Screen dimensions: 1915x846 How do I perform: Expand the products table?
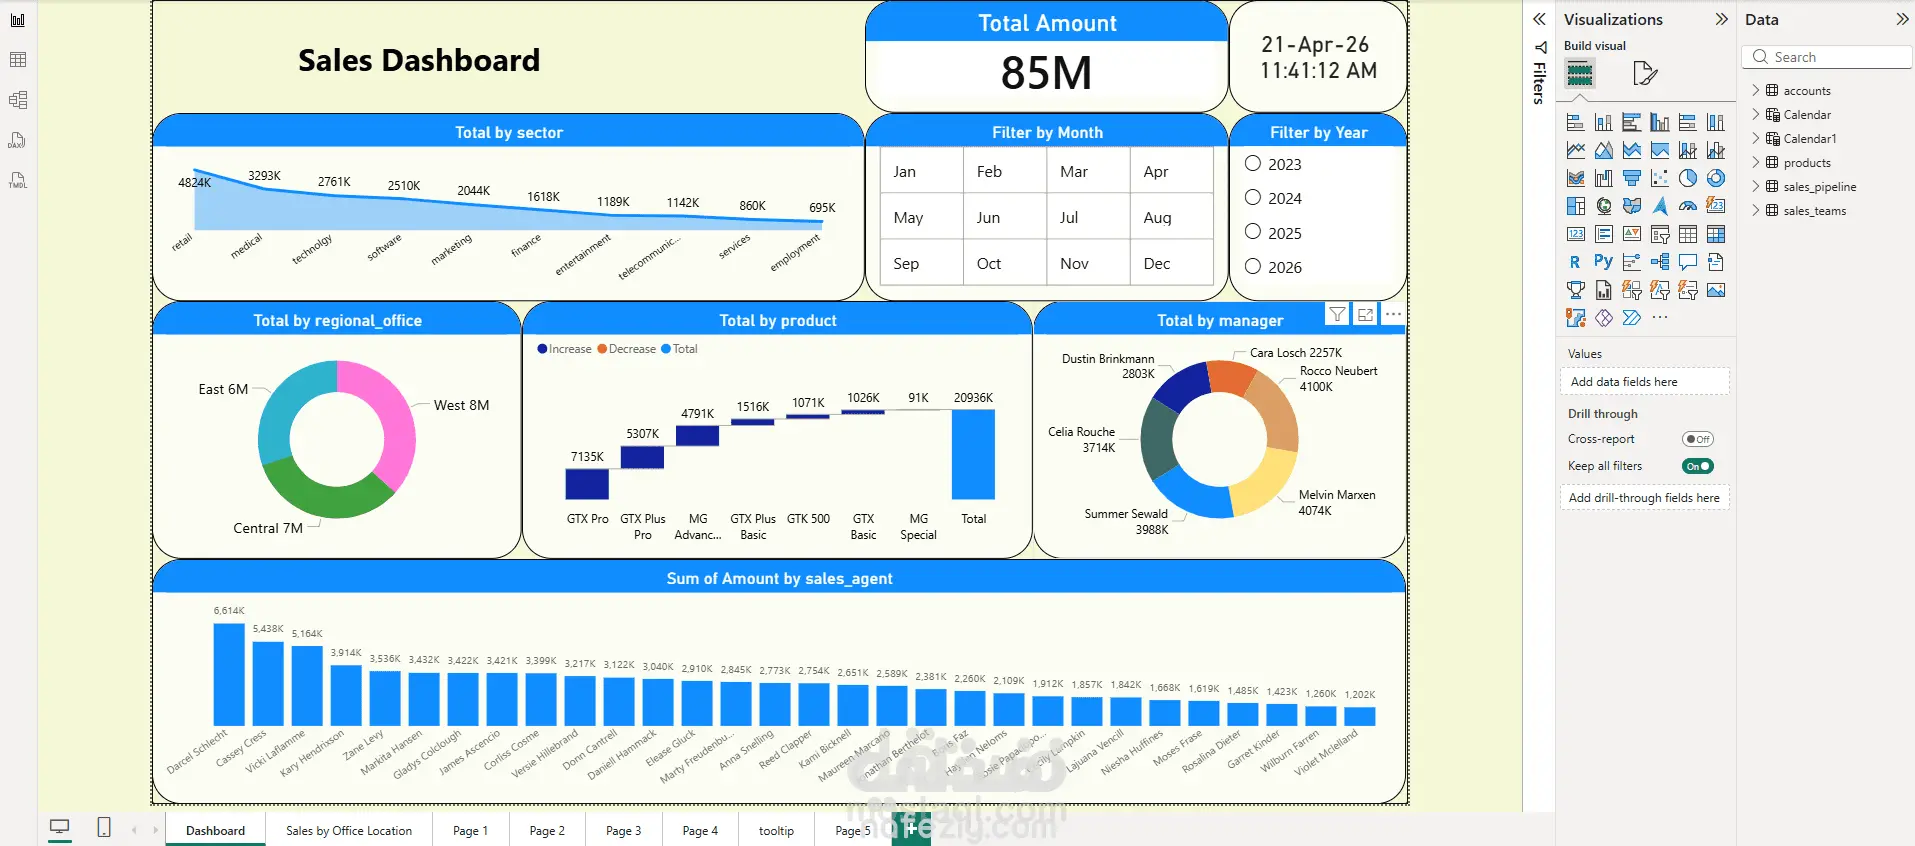pyautogui.click(x=1755, y=162)
